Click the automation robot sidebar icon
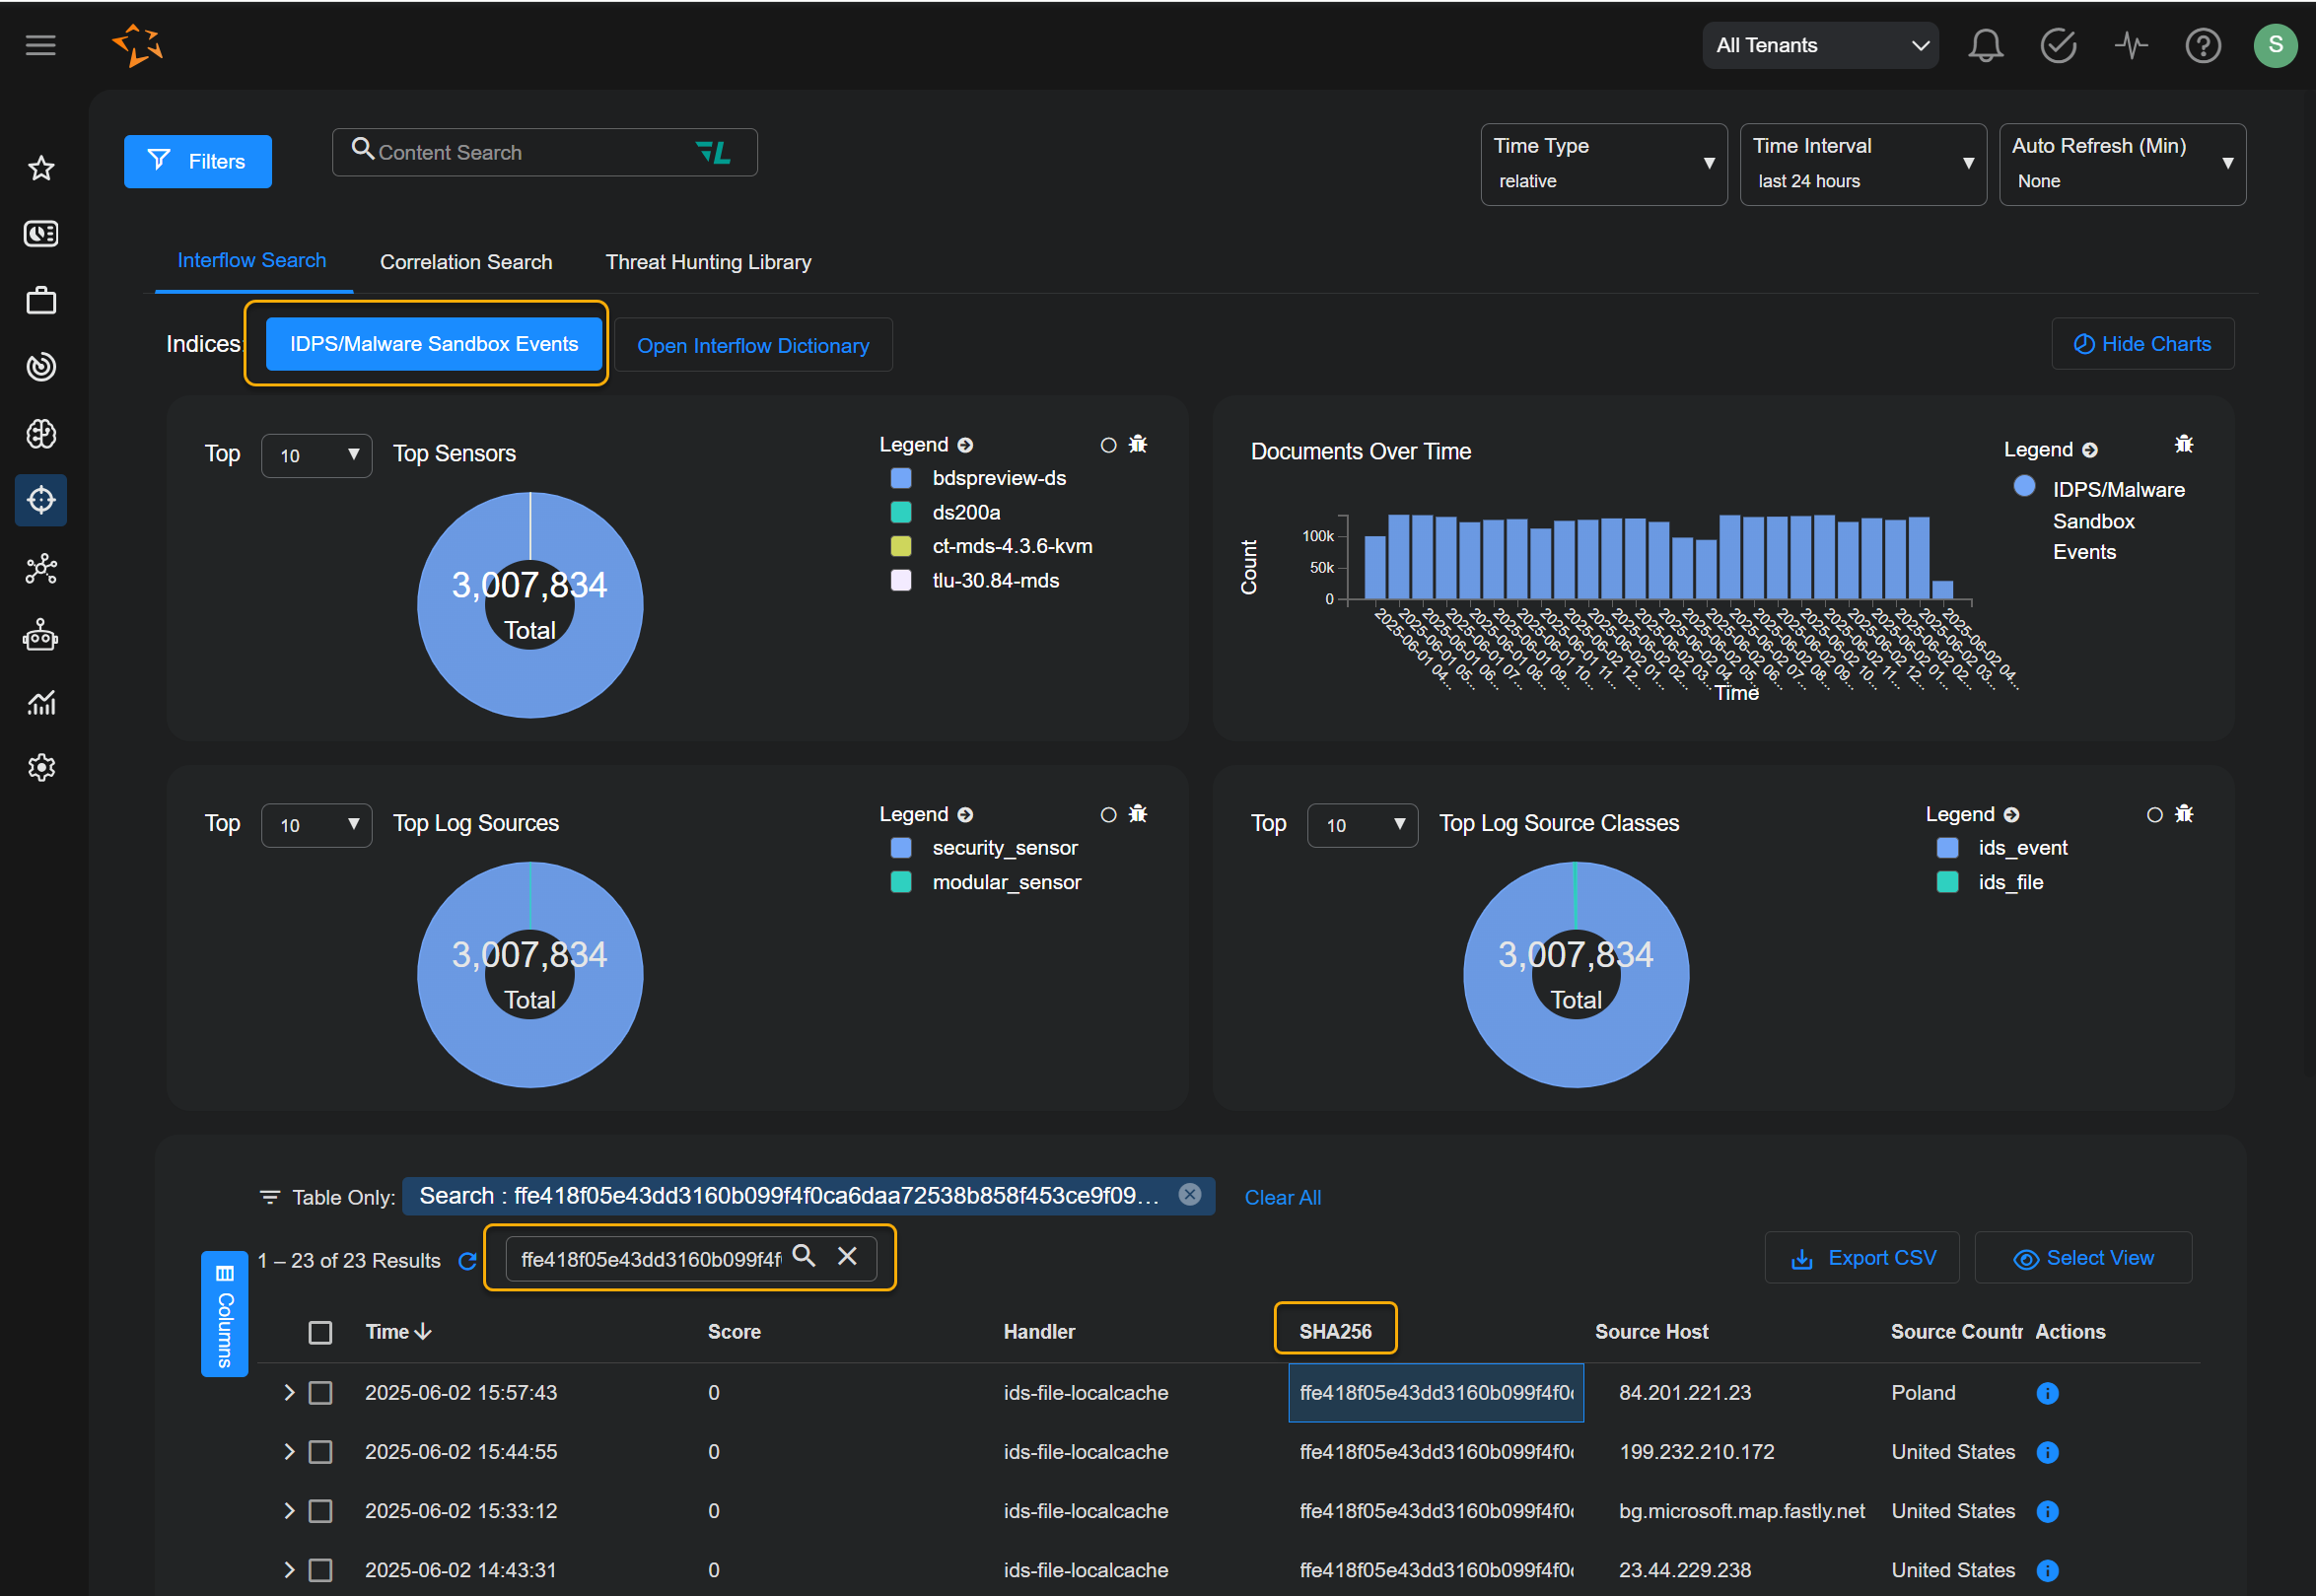Screen dimensions: 2316x1596 click(x=41, y=636)
